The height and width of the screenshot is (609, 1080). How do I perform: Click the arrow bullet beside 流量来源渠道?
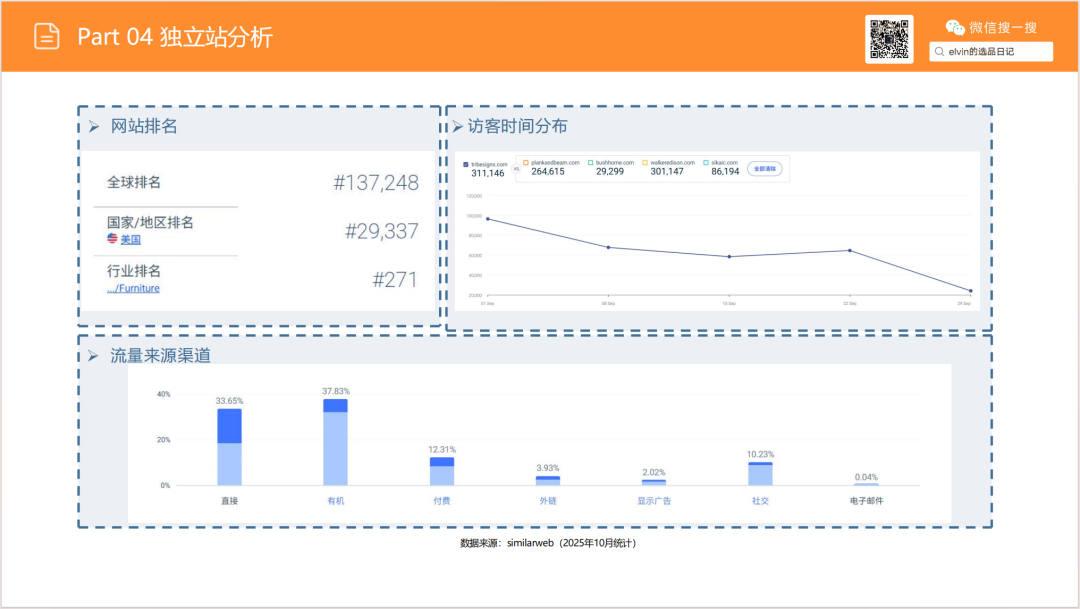(93, 356)
